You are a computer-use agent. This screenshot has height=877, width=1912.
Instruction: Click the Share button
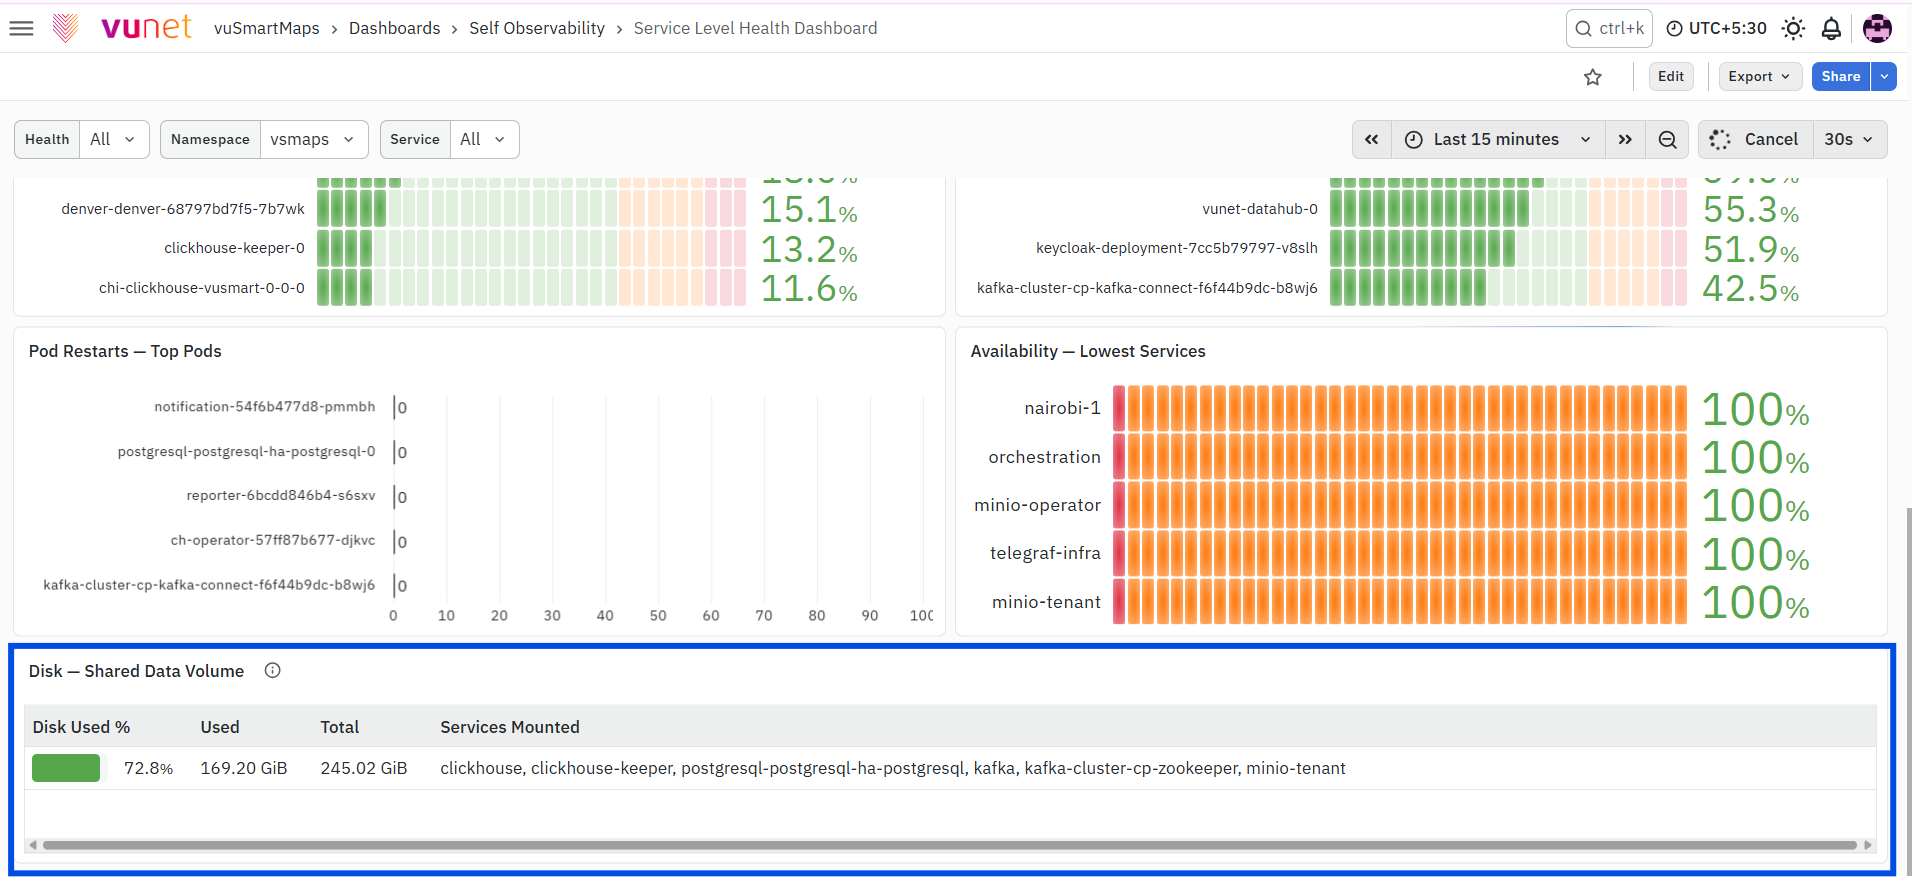[x=1841, y=76]
